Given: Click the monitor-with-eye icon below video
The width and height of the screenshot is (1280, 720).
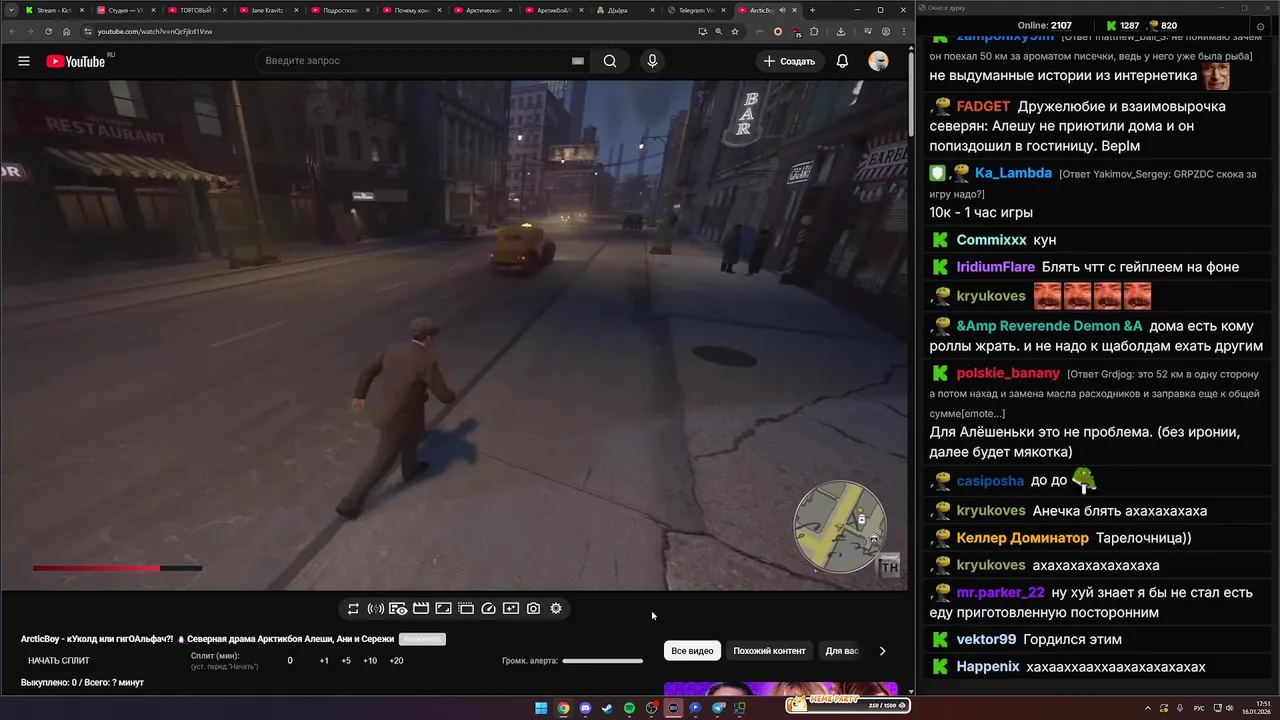Looking at the screenshot, I should [x=398, y=608].
